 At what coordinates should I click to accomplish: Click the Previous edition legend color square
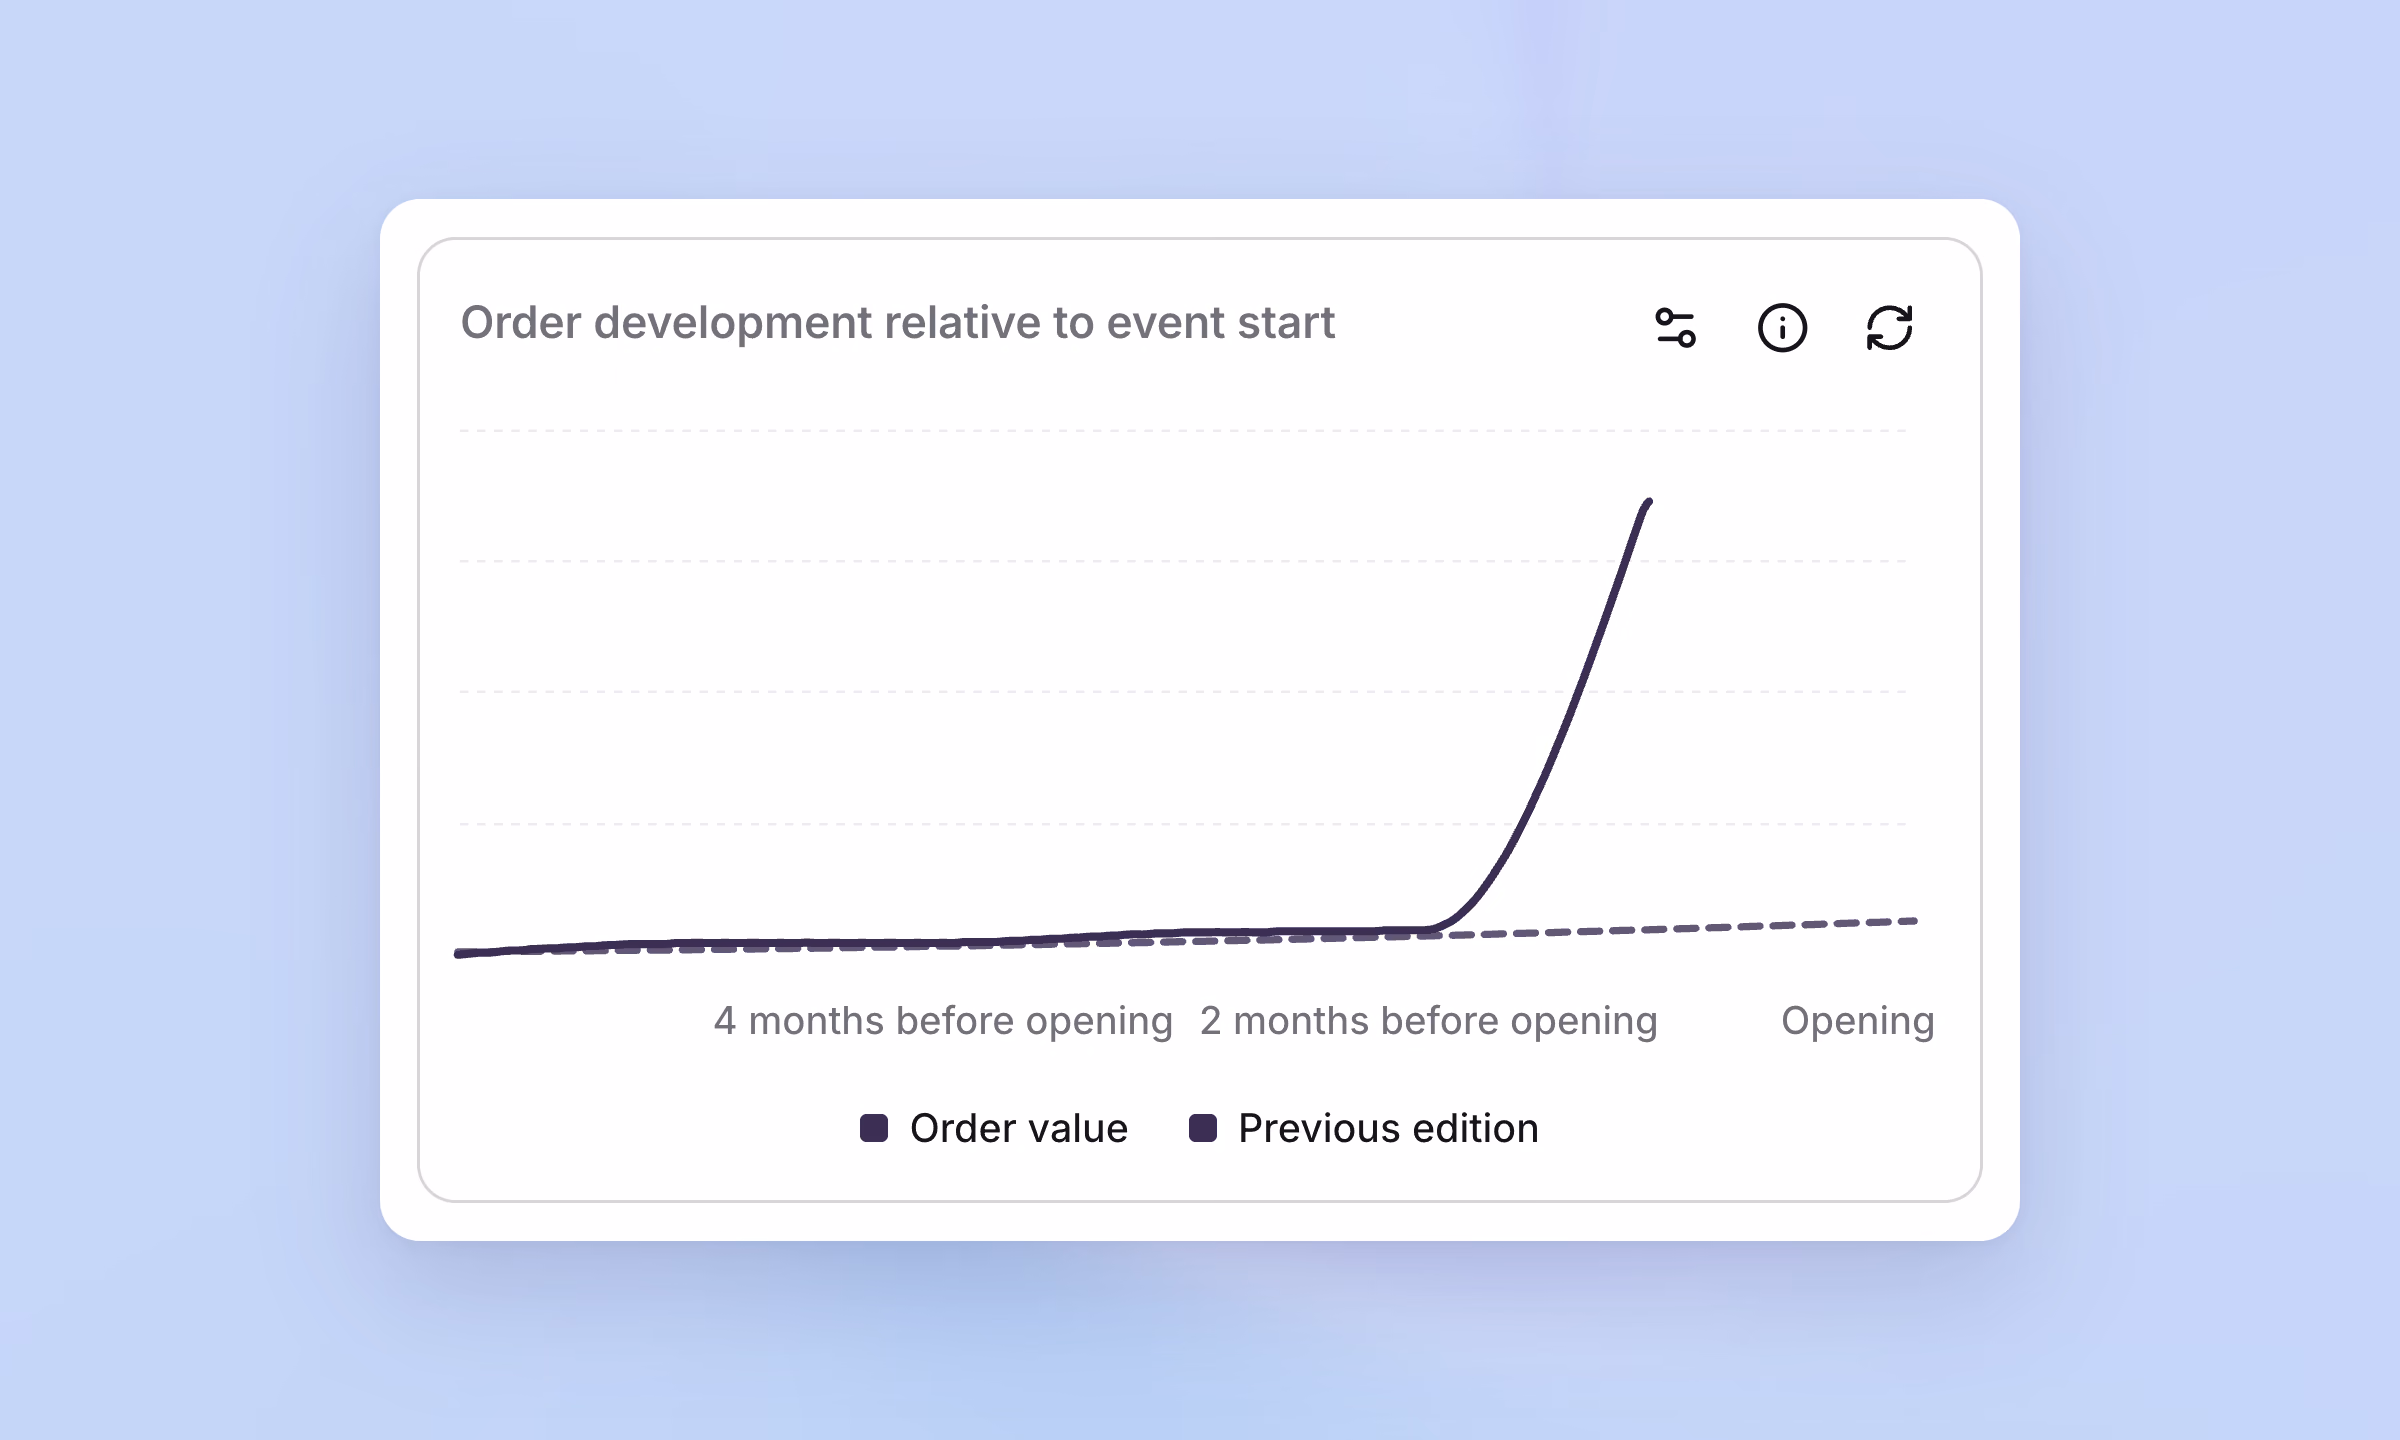(1202, 1128)
